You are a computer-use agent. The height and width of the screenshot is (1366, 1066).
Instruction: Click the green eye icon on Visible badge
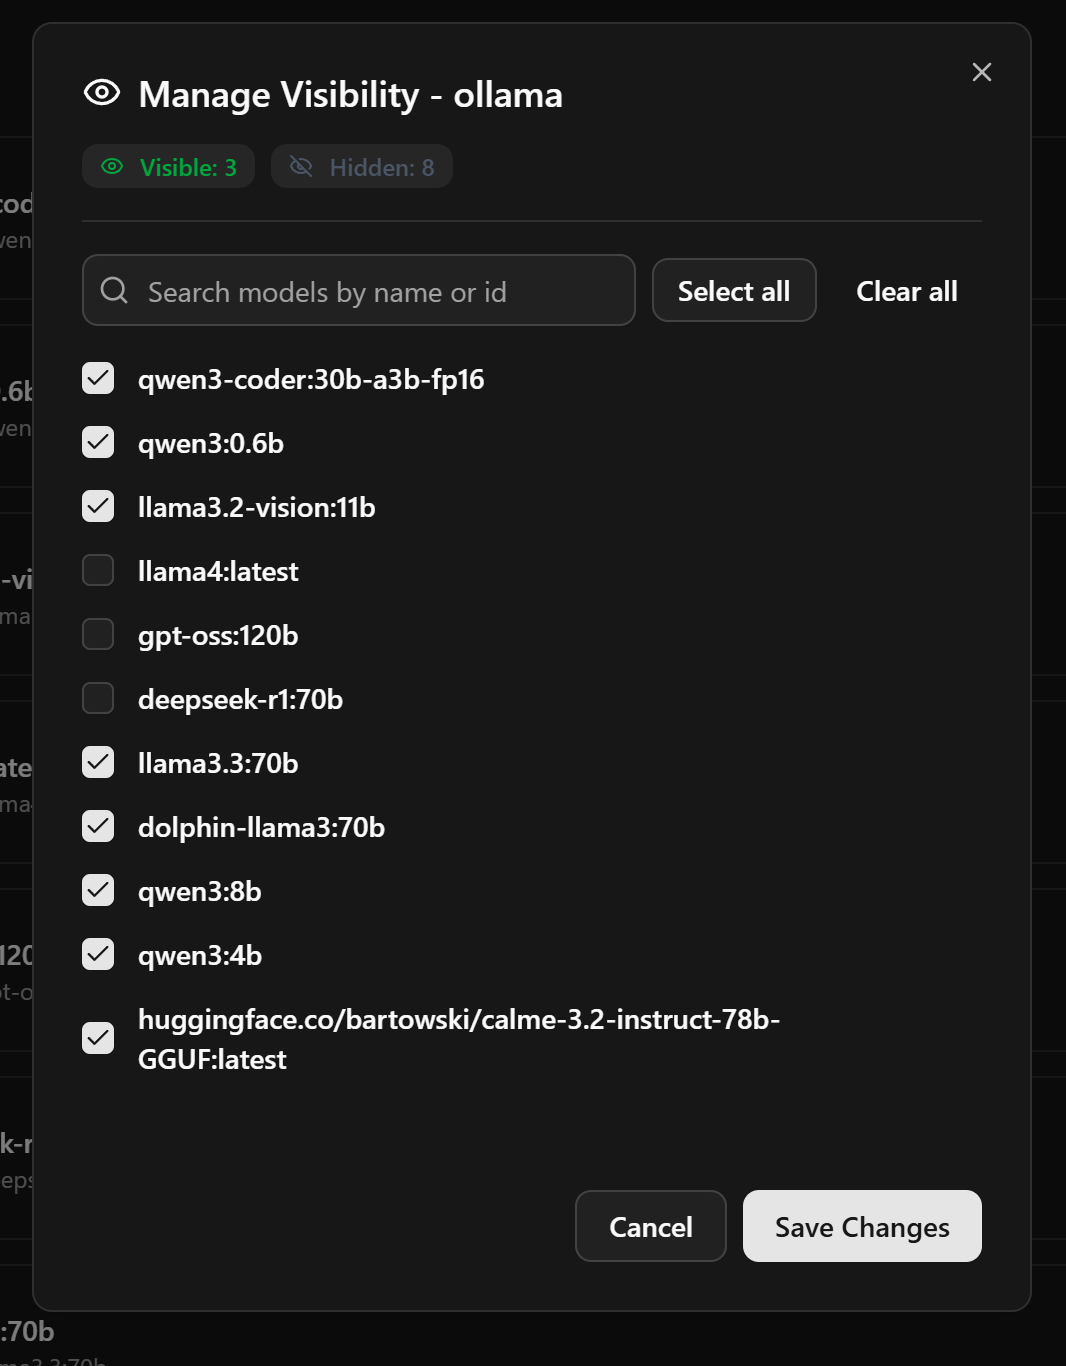111,166
